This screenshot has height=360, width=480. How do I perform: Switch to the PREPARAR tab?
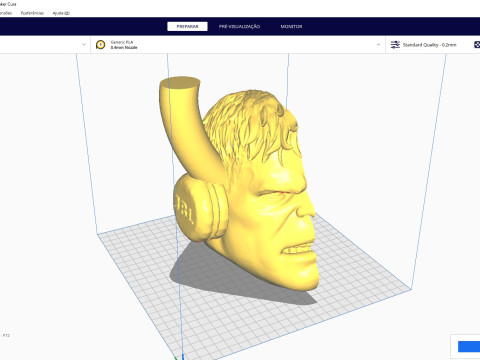pyautogui.click(x=187, y=26)
